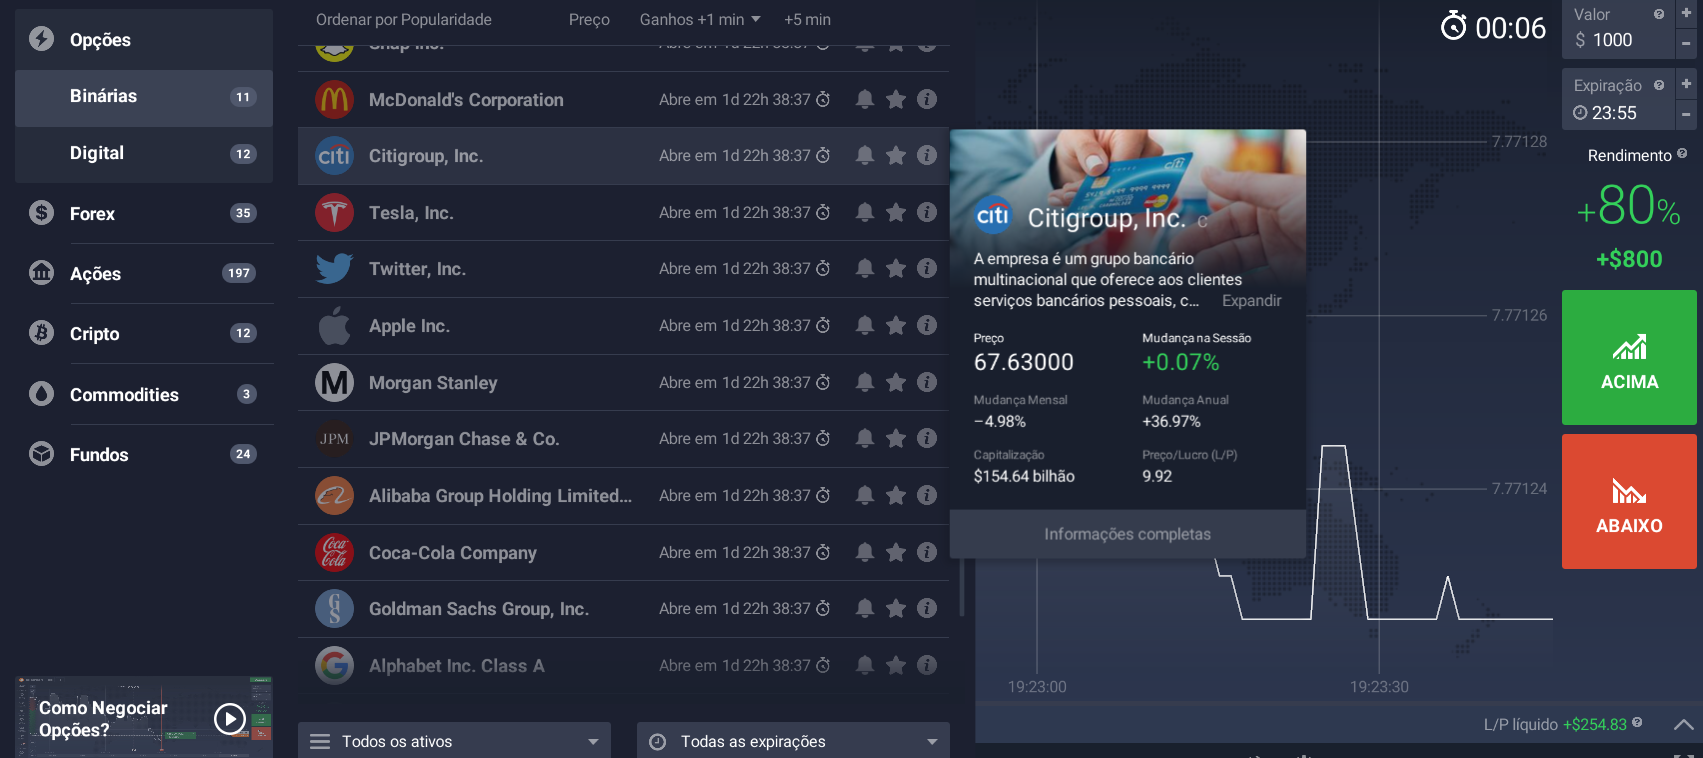Open the info icon for Twitter, Inc.
The width and height of the screenshot is (1703, 758).
(927, 268)
